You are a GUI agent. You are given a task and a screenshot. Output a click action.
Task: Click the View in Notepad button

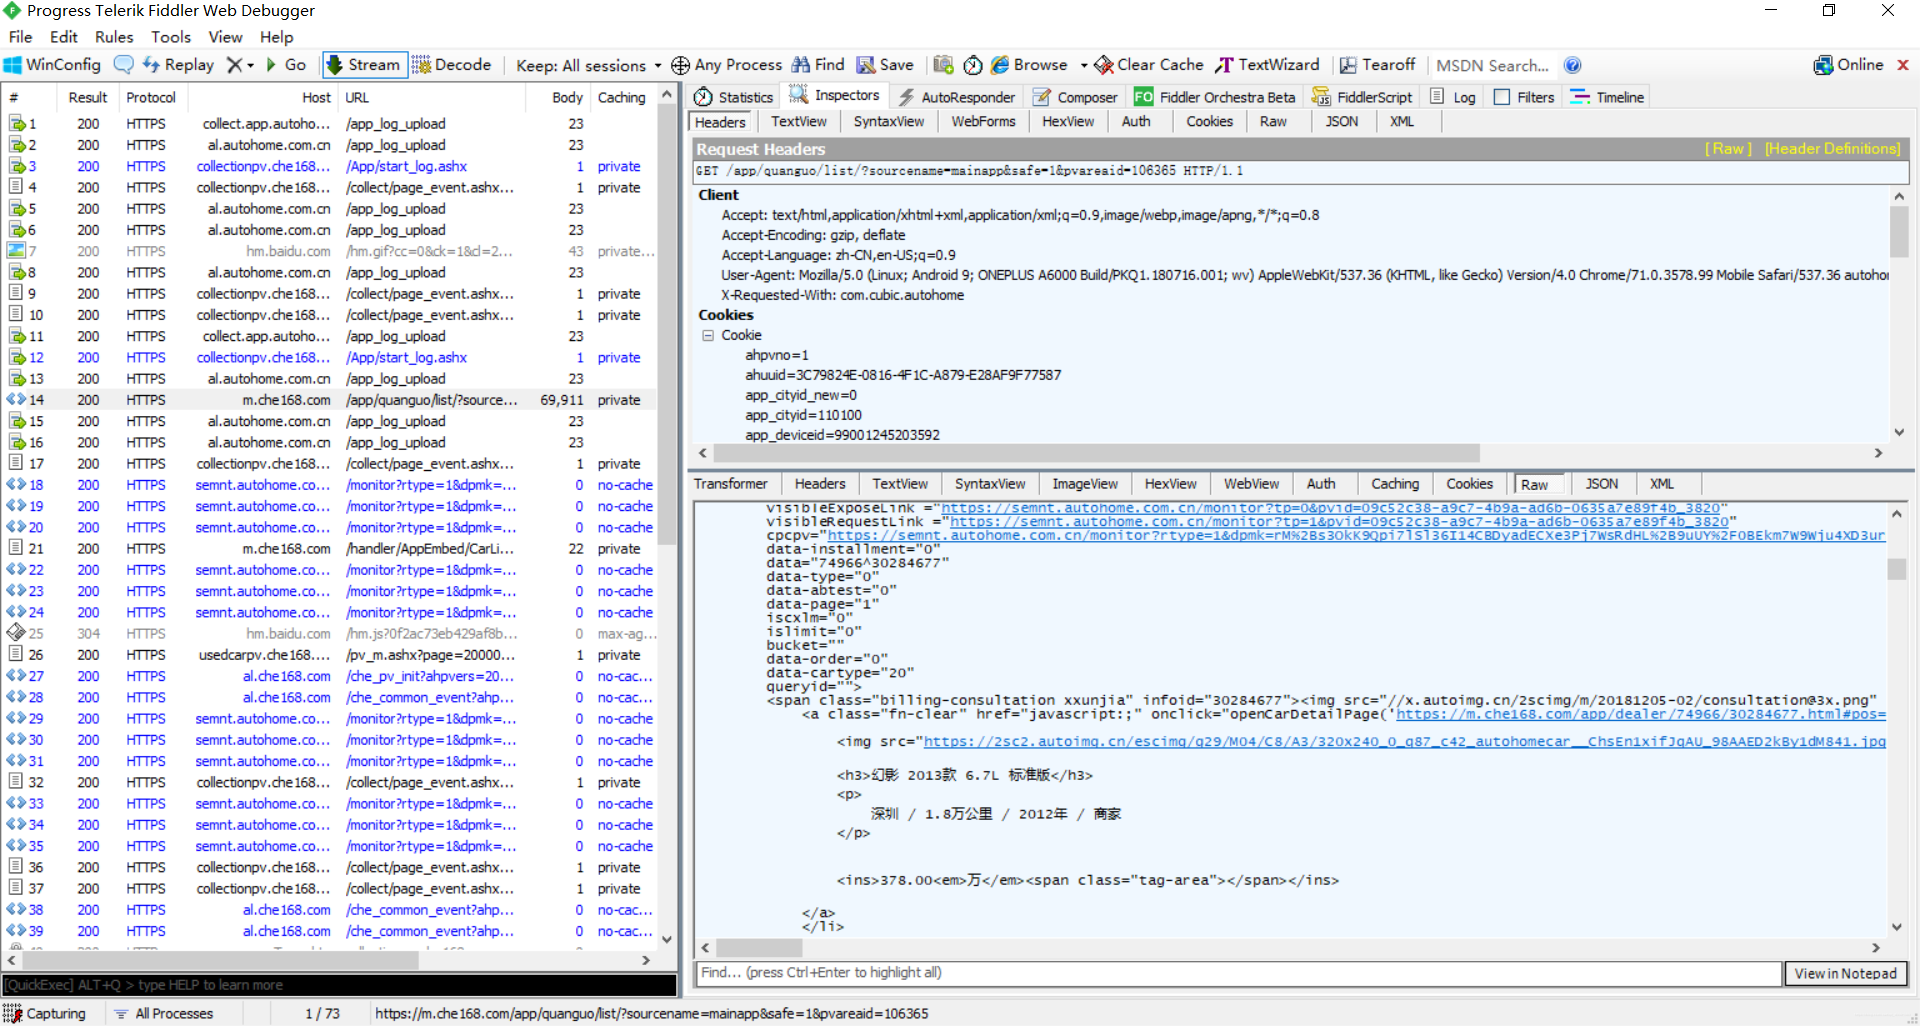click(x=1845, y=974)
